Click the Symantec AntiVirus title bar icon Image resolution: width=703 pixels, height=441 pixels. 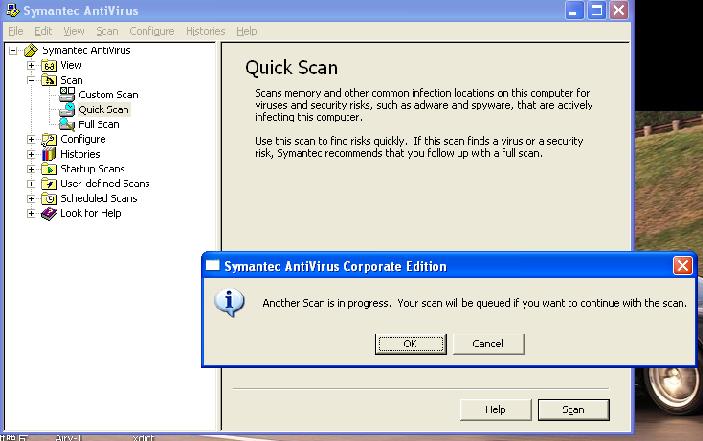(13, 10)
